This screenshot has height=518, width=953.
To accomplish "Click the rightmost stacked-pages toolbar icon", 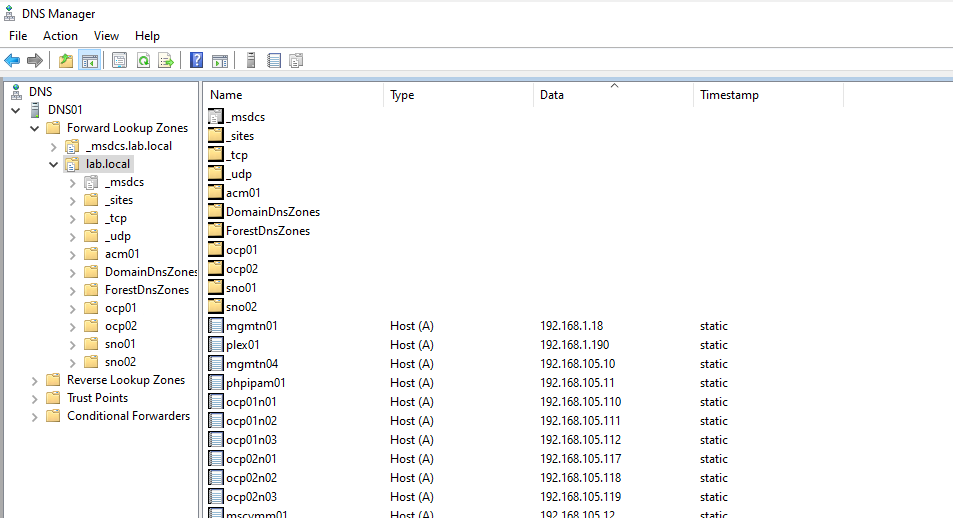I will click(x=296, y=60).
